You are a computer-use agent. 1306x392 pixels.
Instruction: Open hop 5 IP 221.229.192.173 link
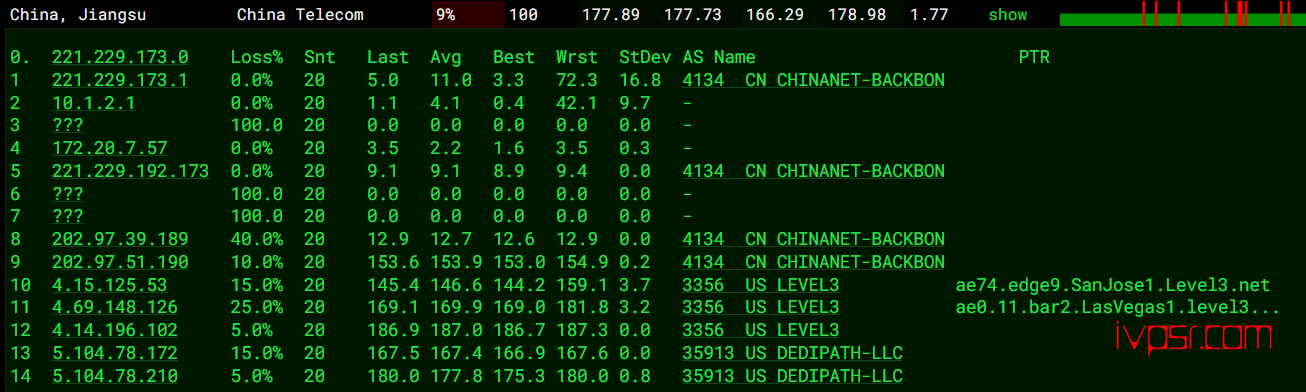(x=131, y=171)
